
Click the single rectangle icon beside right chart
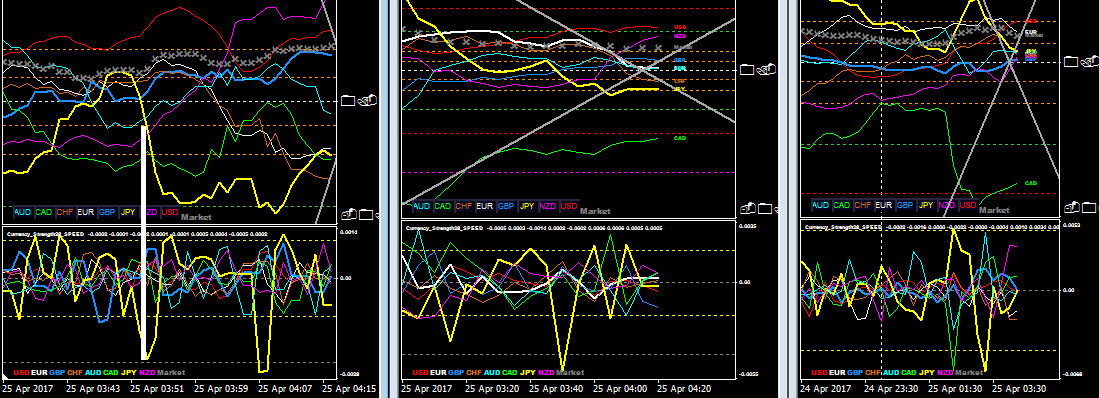1070,62
